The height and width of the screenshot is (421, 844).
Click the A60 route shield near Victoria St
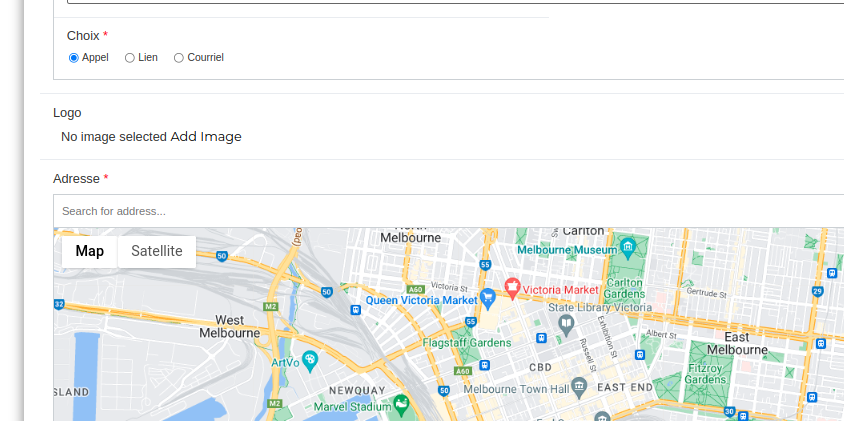[x=416, y=289]
